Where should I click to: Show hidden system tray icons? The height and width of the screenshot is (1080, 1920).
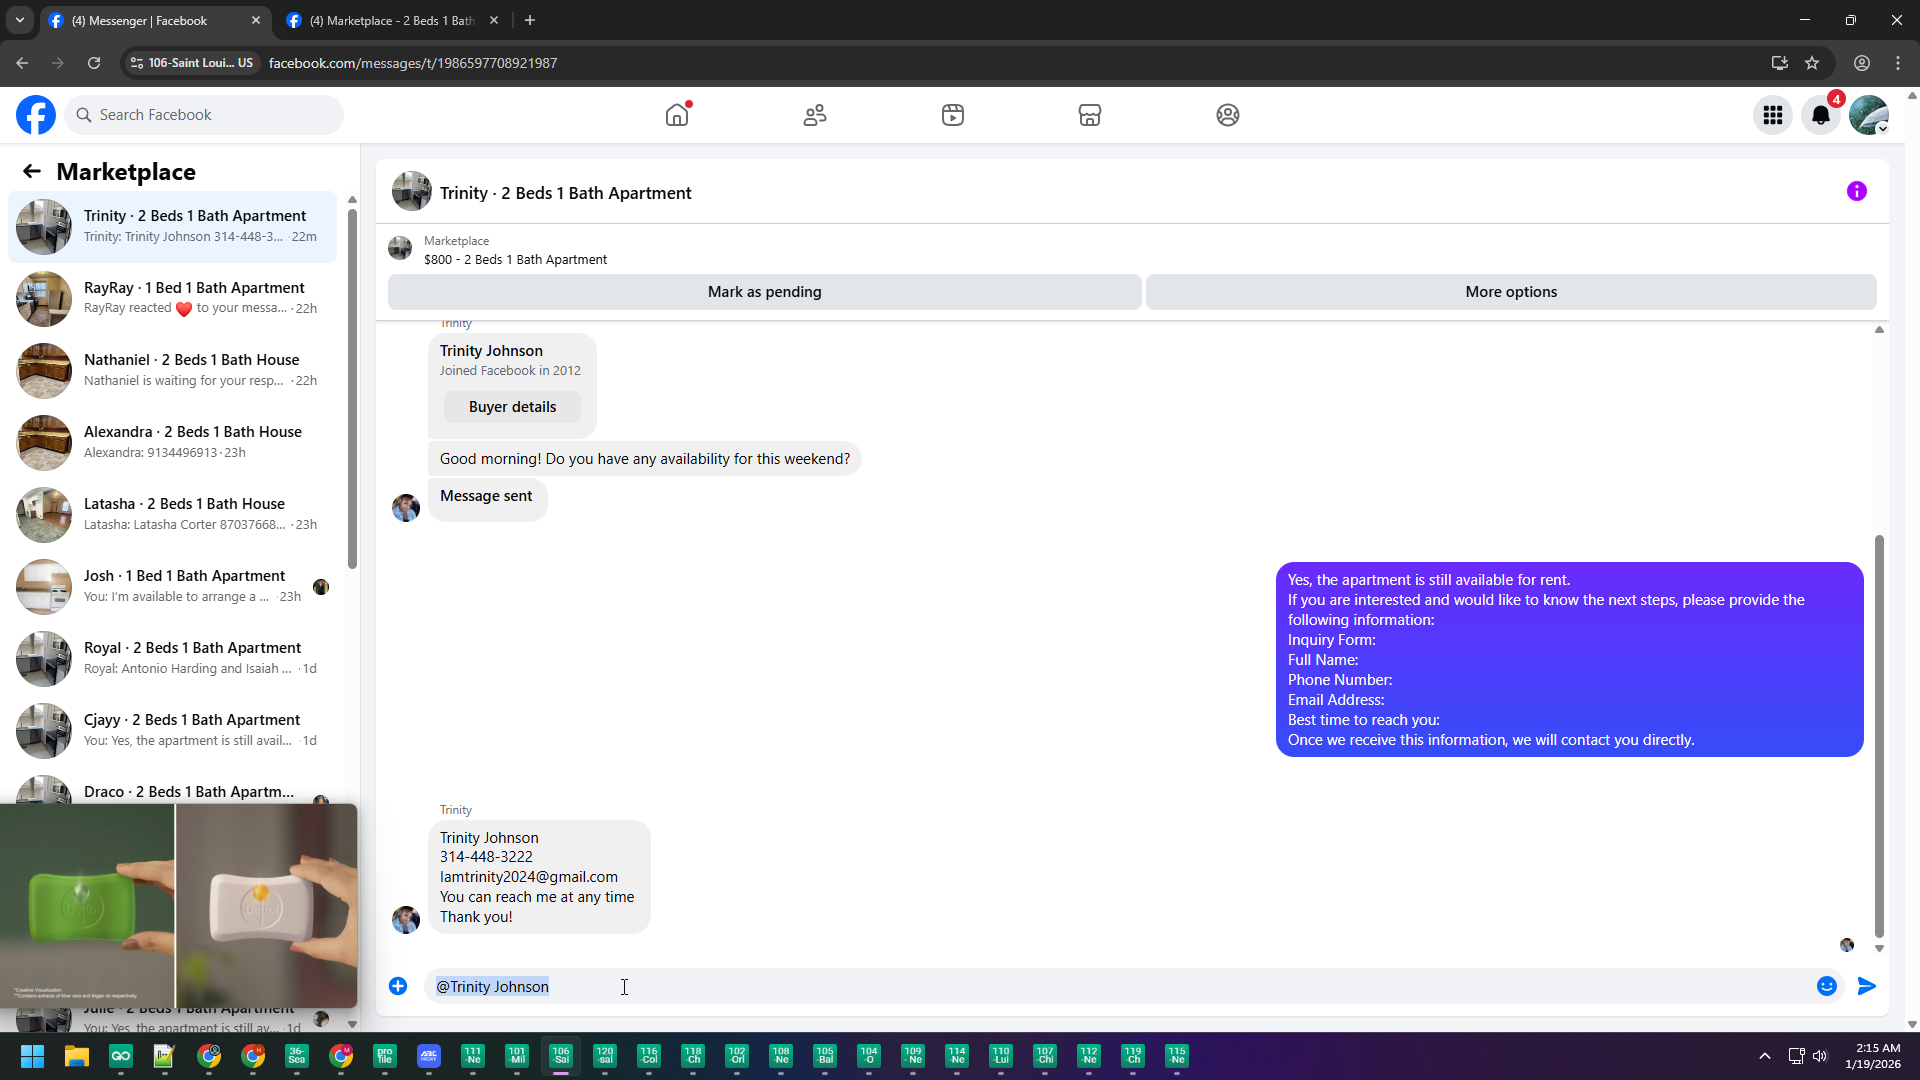click(x=1765, y=1056)
